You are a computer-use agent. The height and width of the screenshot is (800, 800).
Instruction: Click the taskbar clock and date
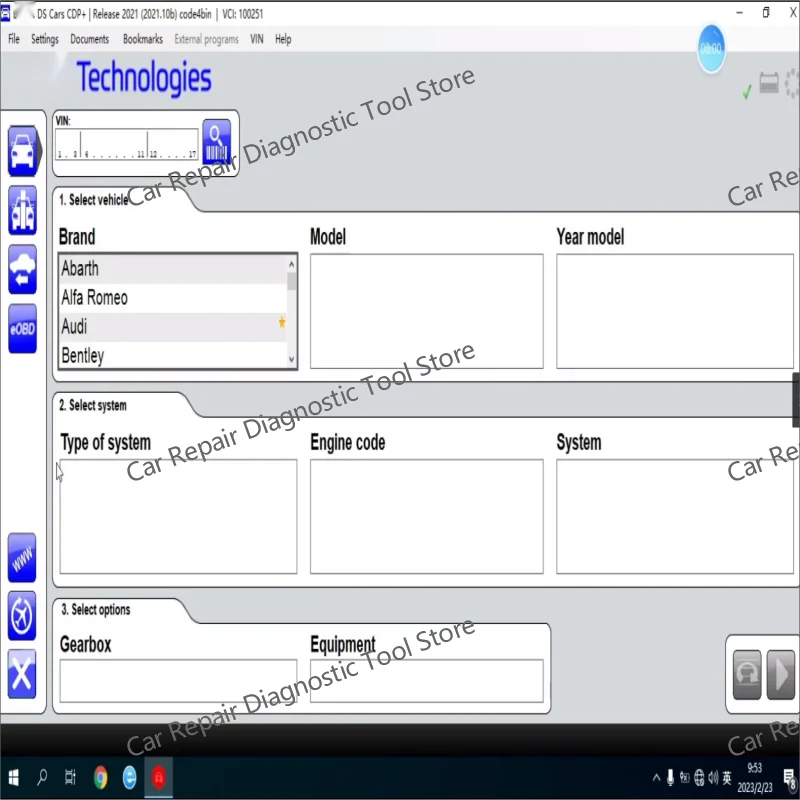click(755, 778)
